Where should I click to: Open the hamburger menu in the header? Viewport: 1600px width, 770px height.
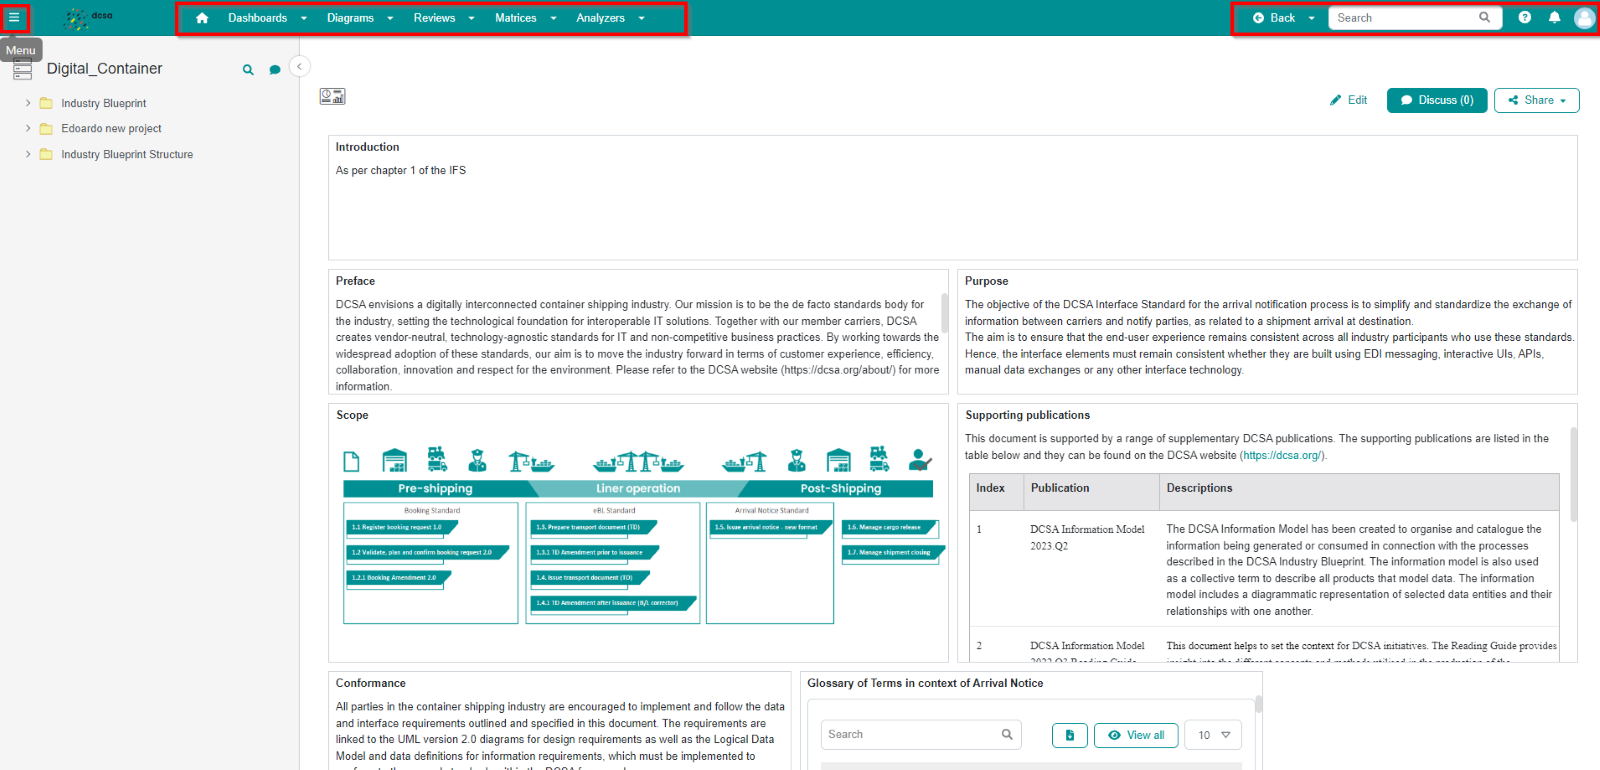point(14,18)
